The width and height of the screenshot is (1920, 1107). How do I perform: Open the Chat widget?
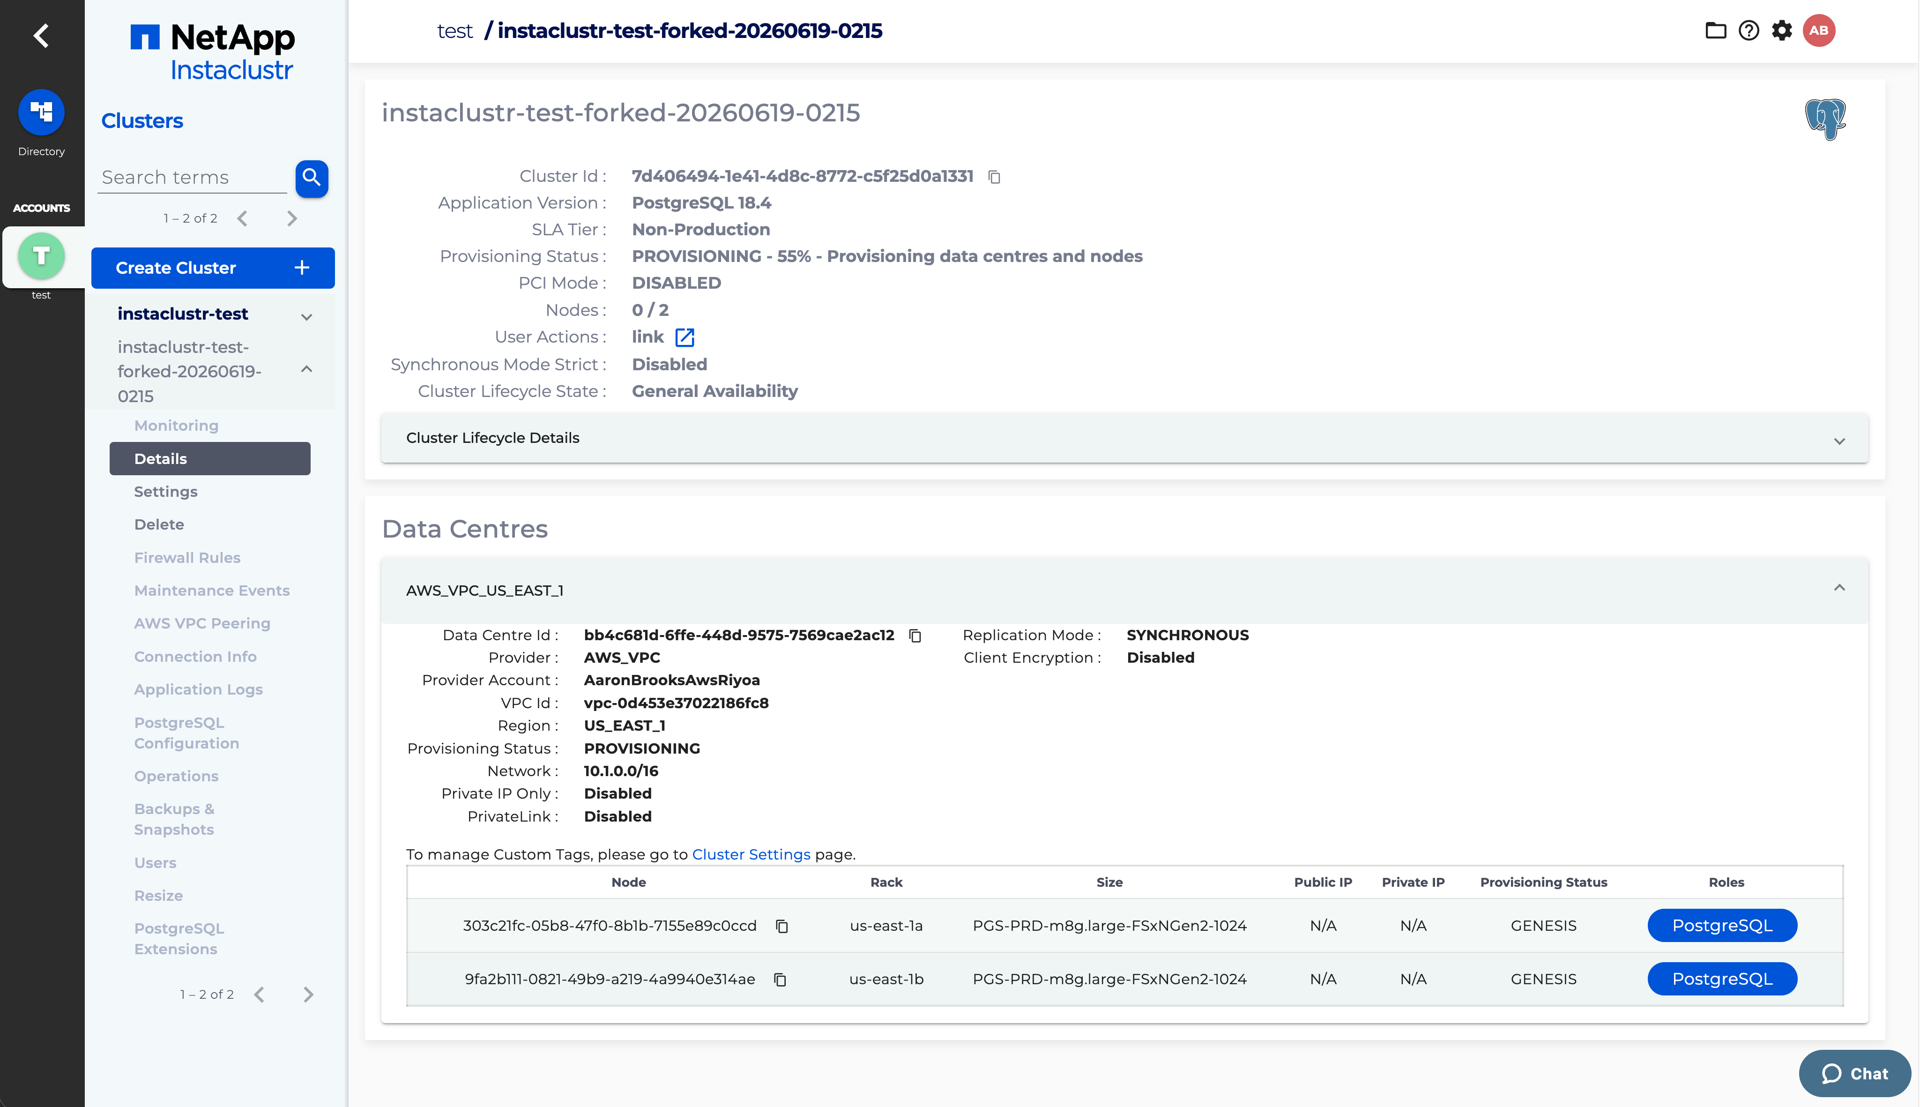(x=1855, y=1074)
